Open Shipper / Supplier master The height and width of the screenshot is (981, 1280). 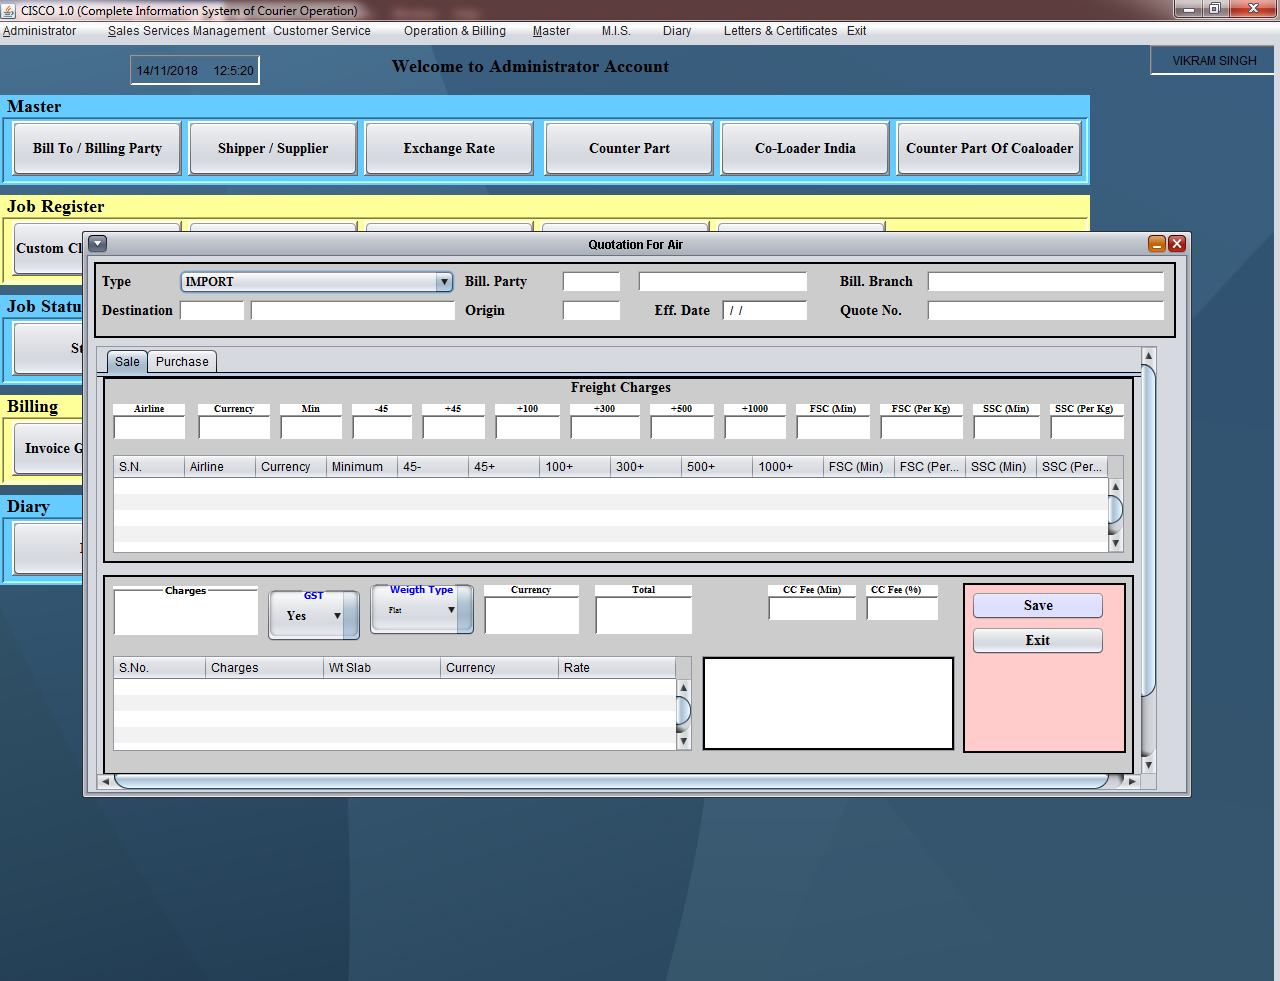coord(273,148)
